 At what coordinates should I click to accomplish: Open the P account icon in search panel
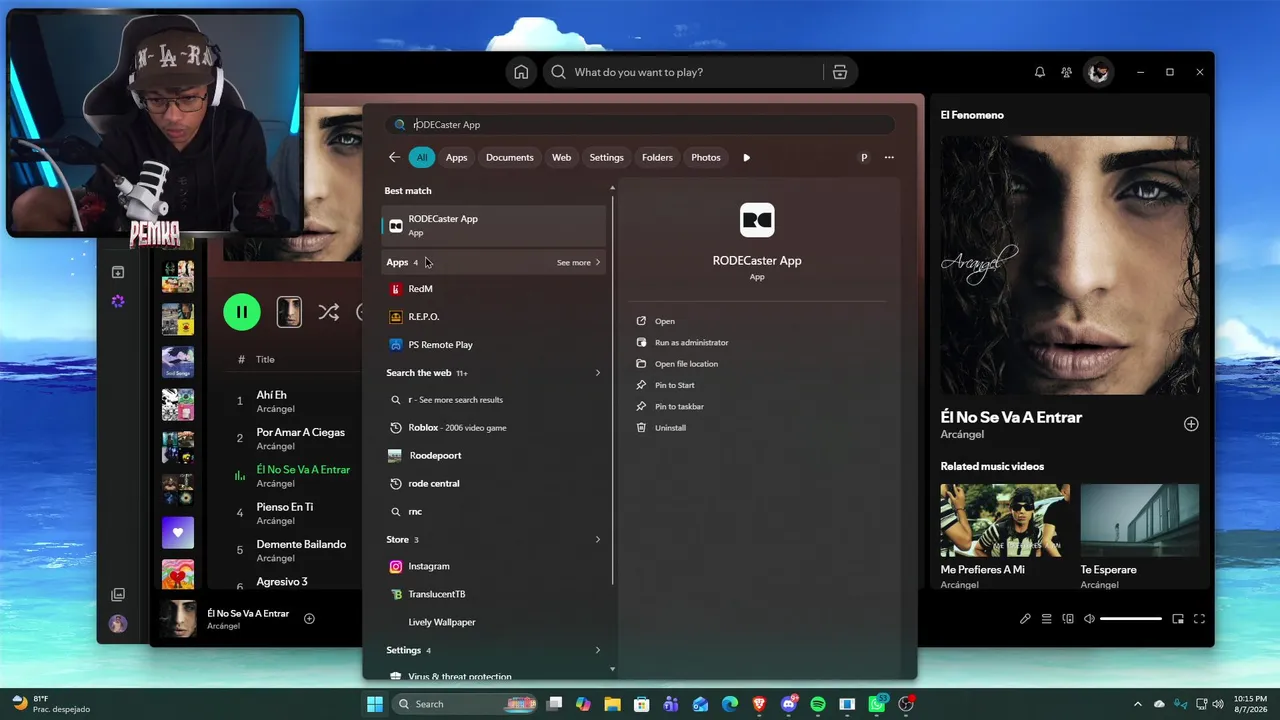[864, 157]
